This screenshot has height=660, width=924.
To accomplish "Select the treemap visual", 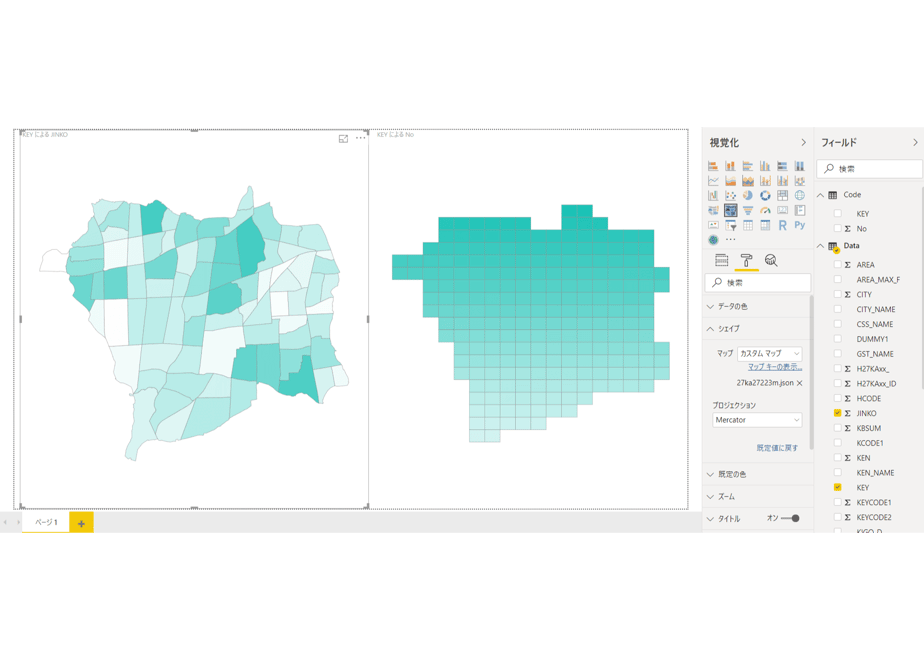I will 783,195.
